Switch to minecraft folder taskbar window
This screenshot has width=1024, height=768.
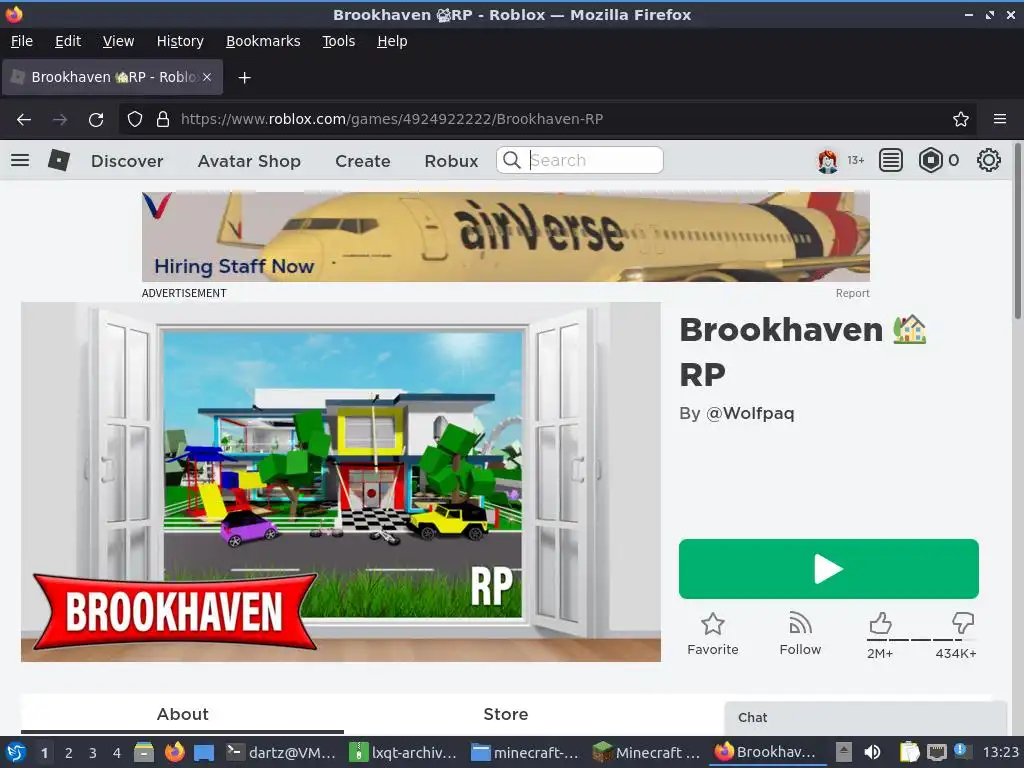click(x=526, y=752)
